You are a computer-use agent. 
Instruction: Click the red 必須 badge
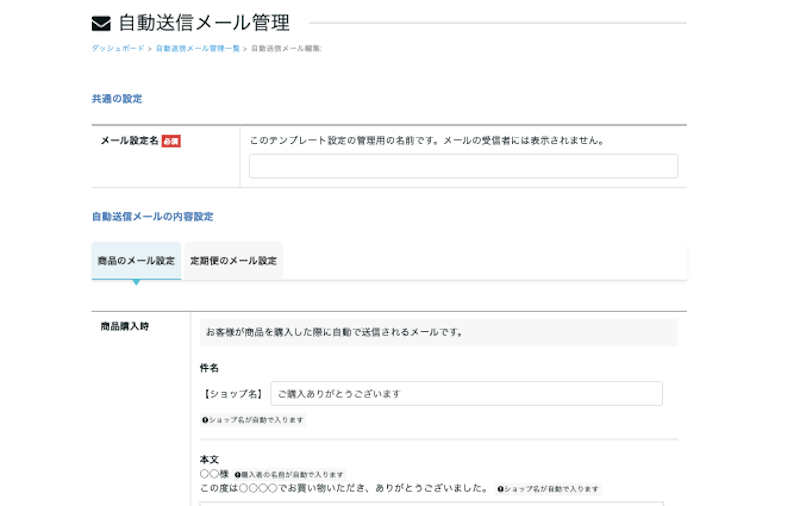coord(171,141)
